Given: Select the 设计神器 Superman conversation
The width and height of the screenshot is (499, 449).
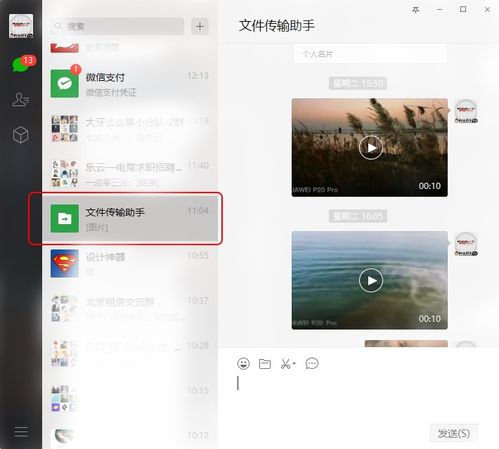Looking at the screenshot, I should pyautogui.click(x=130, y=264).
